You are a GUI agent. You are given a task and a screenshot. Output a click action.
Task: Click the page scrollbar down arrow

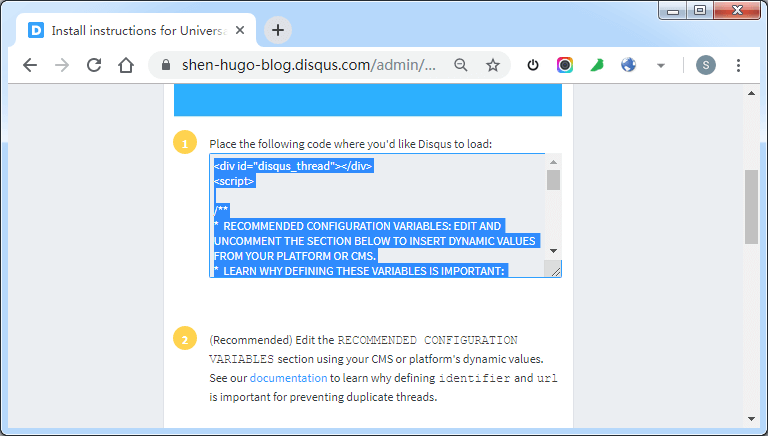tap(751, 419)
